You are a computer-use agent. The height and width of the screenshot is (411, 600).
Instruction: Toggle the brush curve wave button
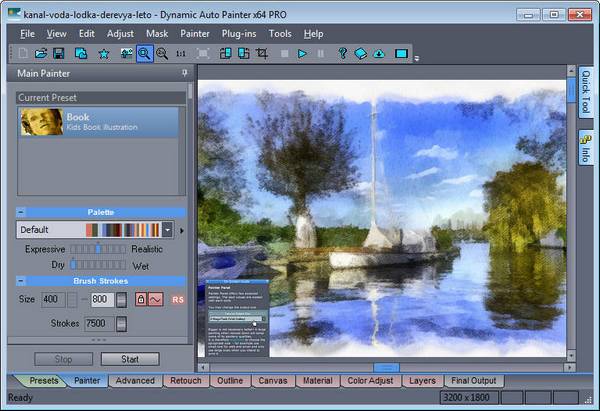coord(155,300)
